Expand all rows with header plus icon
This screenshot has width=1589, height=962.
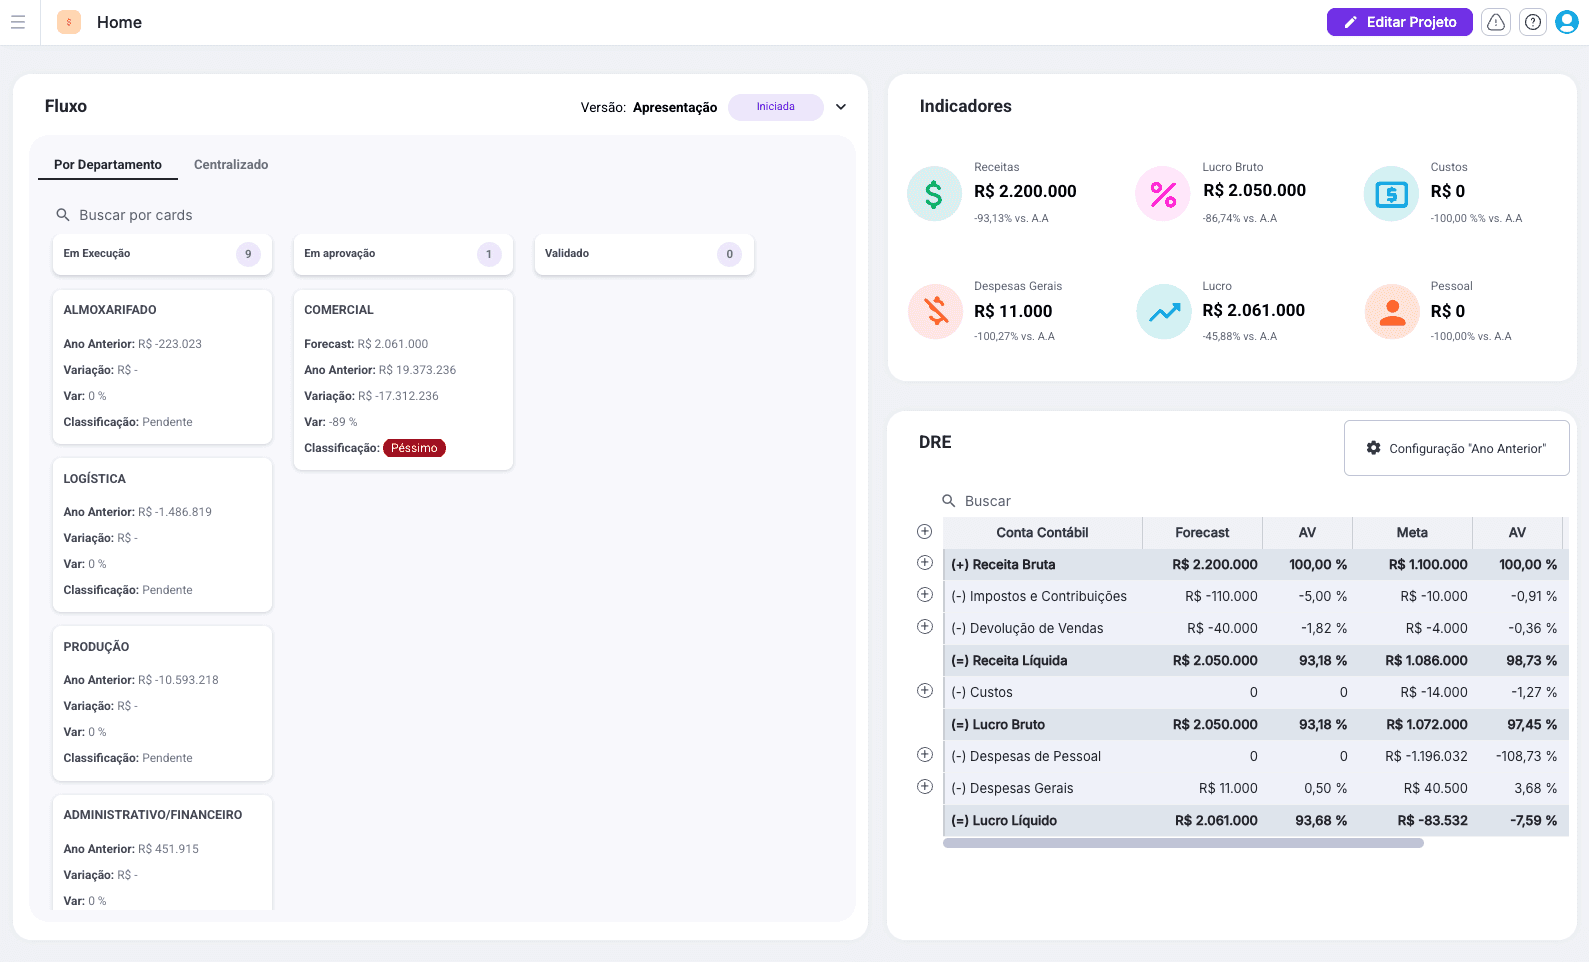[925, 531]
